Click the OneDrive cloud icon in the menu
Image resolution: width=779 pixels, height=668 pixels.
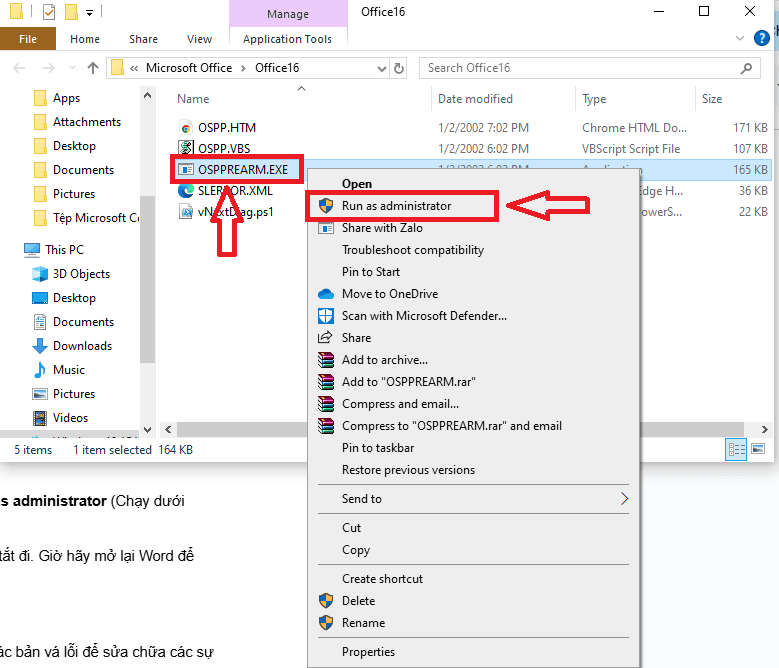(326, 294)
